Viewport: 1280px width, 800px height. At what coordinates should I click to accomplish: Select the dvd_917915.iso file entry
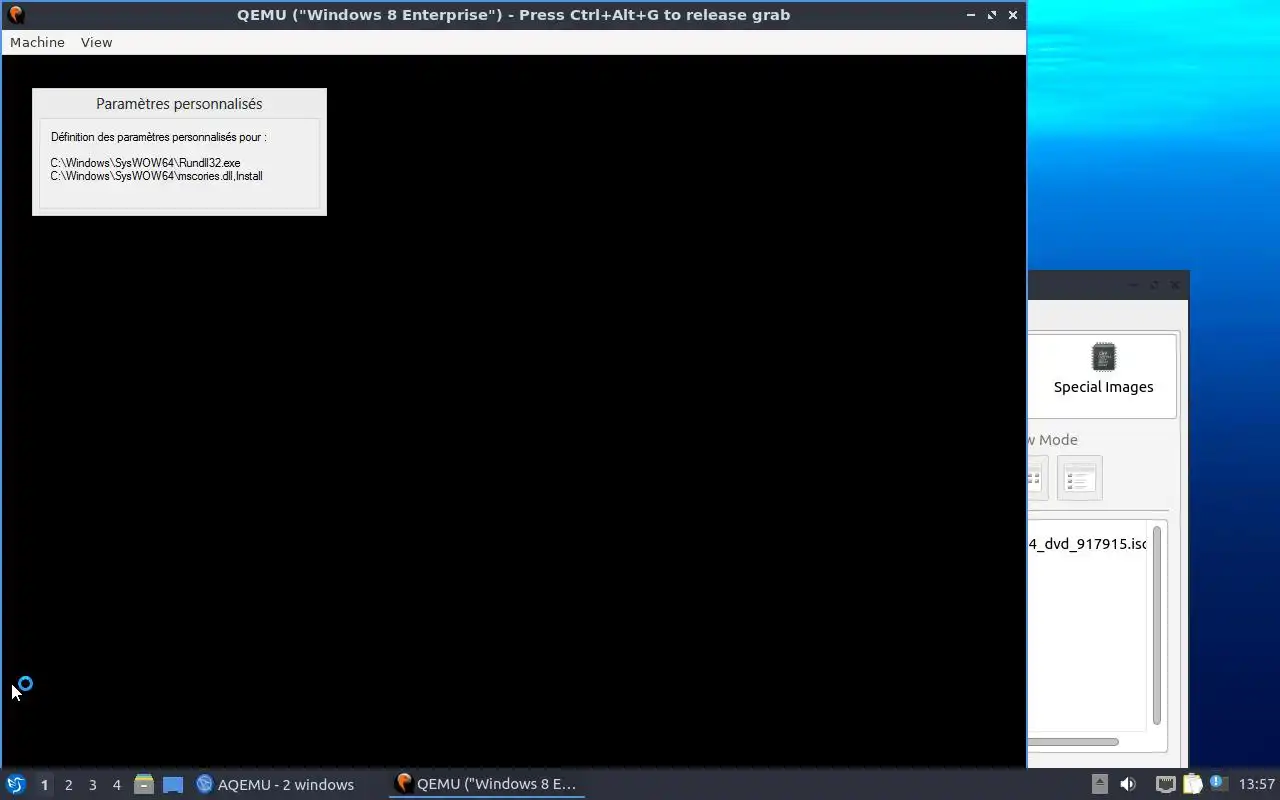pos(1087,544)
